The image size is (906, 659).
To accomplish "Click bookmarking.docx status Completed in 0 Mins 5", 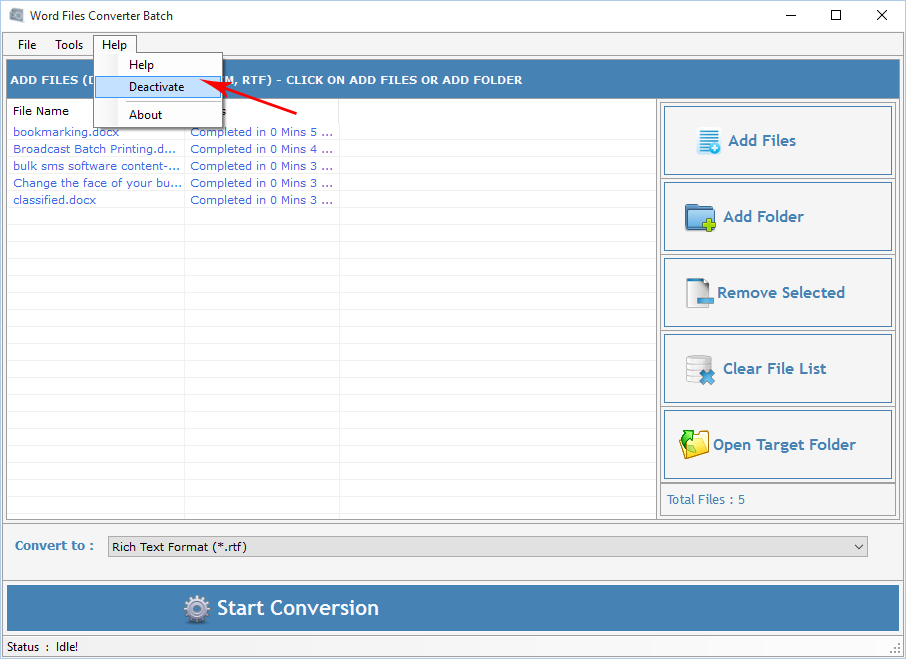I will 261,132.
